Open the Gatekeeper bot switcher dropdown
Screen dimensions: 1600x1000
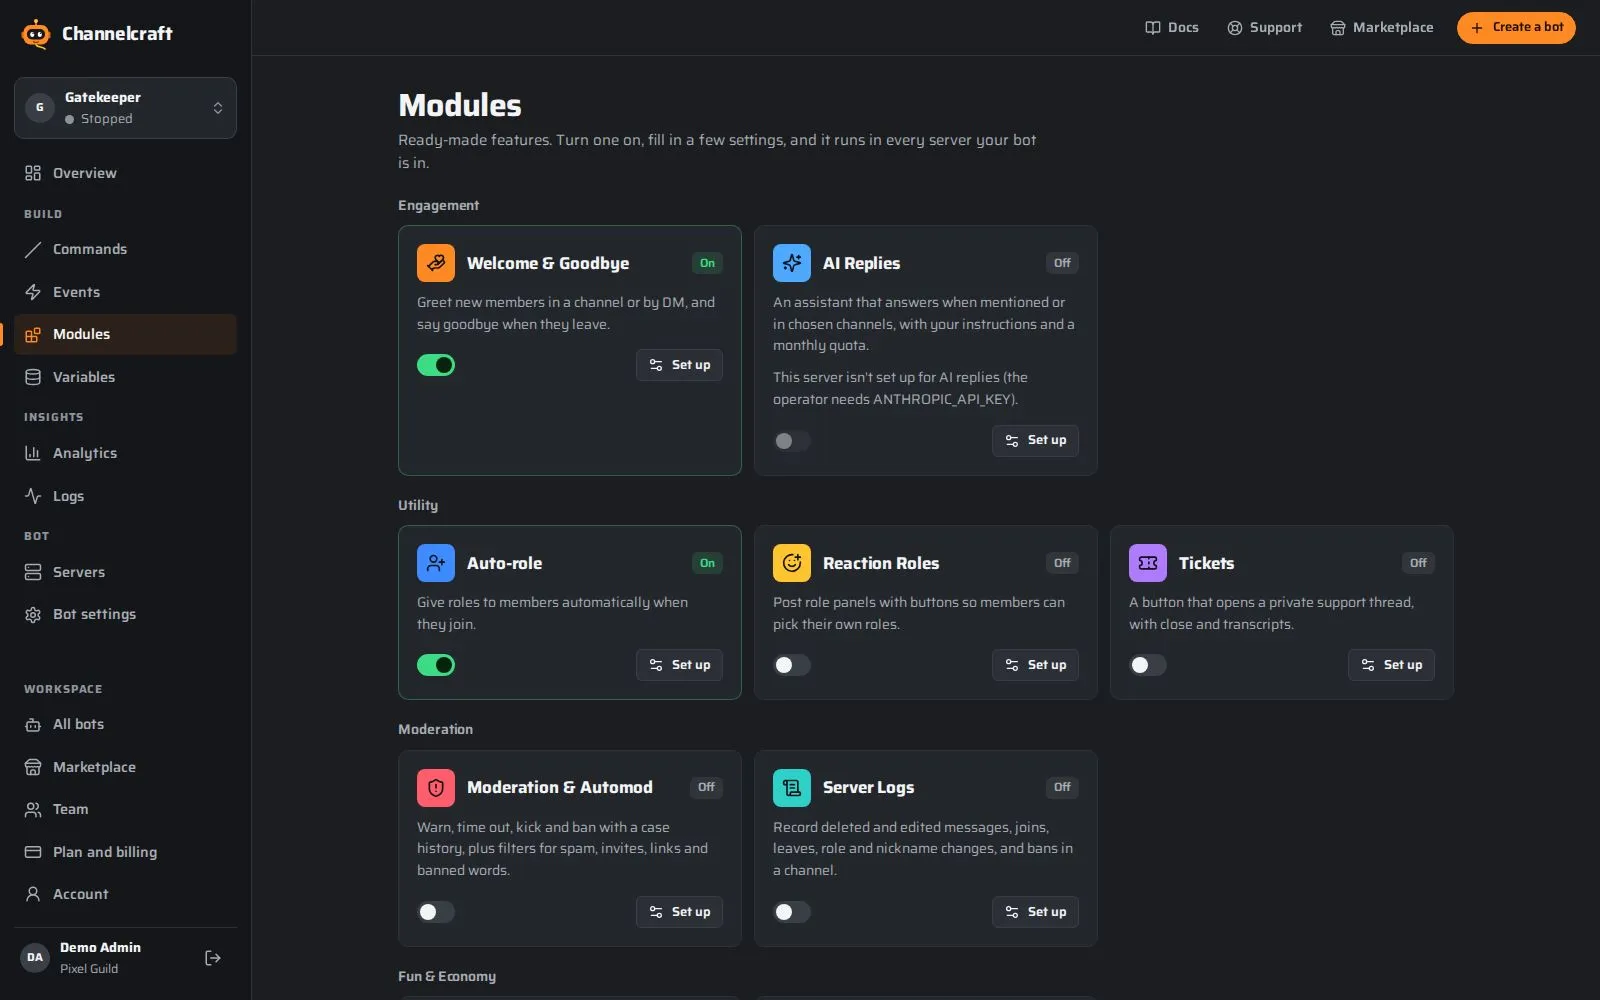point(125,108)
